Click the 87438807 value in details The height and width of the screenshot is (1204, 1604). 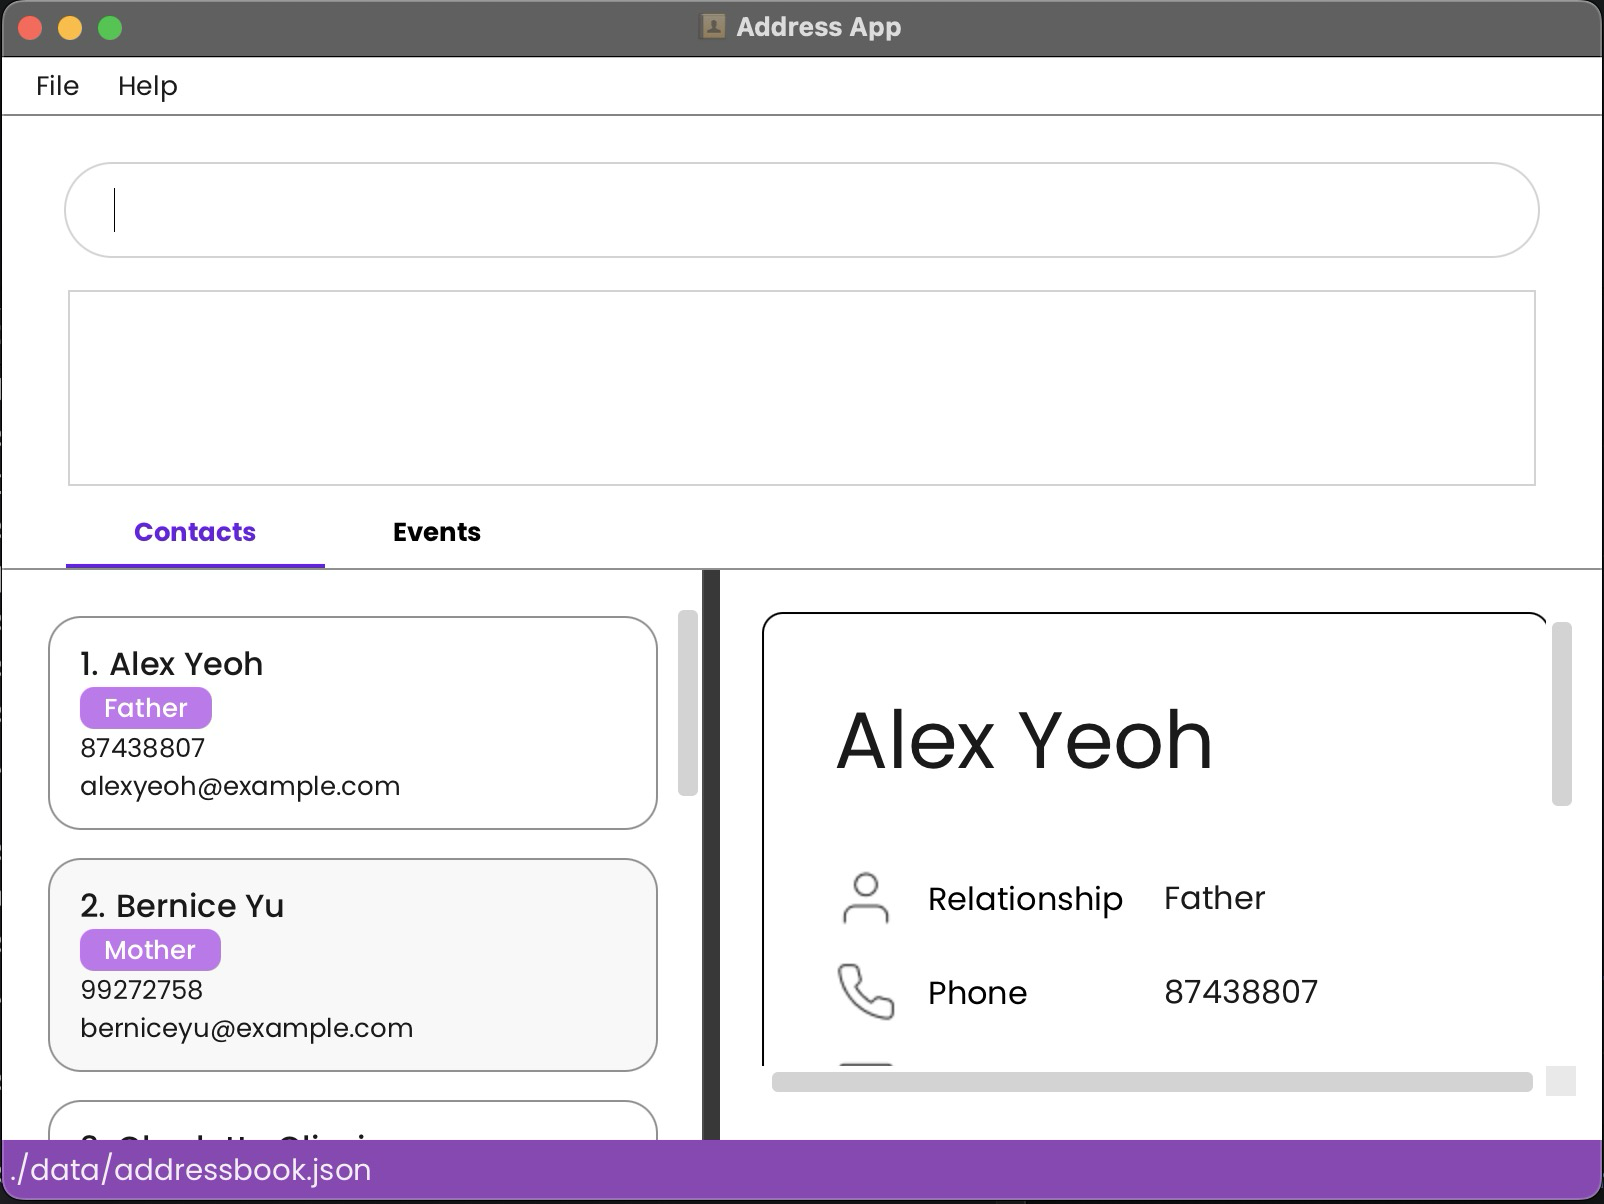click(x=1241, y=992)
